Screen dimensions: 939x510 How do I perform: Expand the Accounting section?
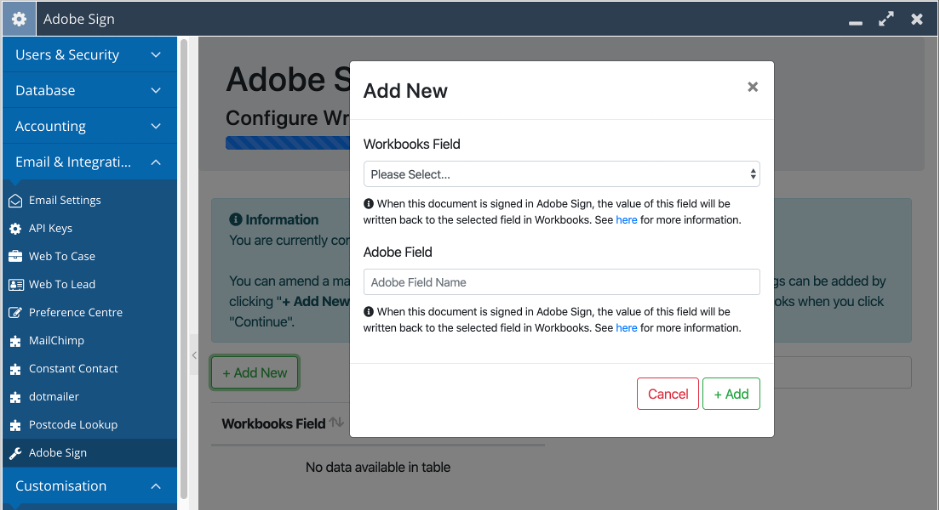[90, 126]
